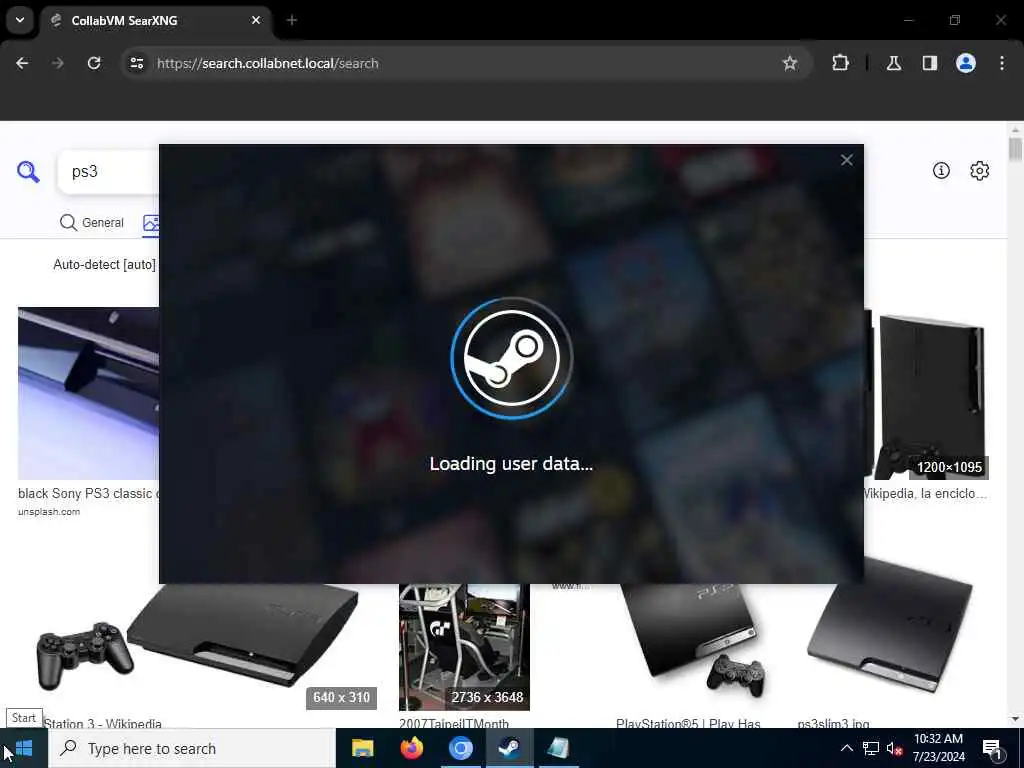Viewport: 1024px width, 768px height.
Task: Open Chrome tab search dropdown
Action: tap(20, 20)
